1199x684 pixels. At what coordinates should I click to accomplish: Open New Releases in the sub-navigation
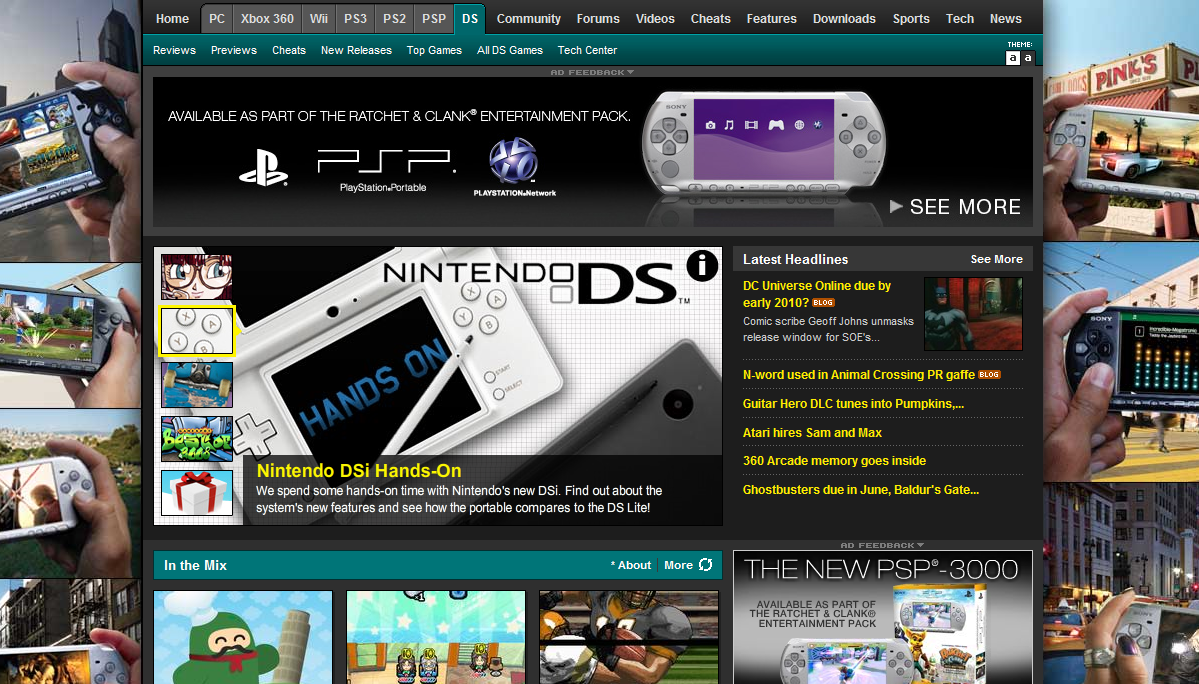[x=356, y=50]
